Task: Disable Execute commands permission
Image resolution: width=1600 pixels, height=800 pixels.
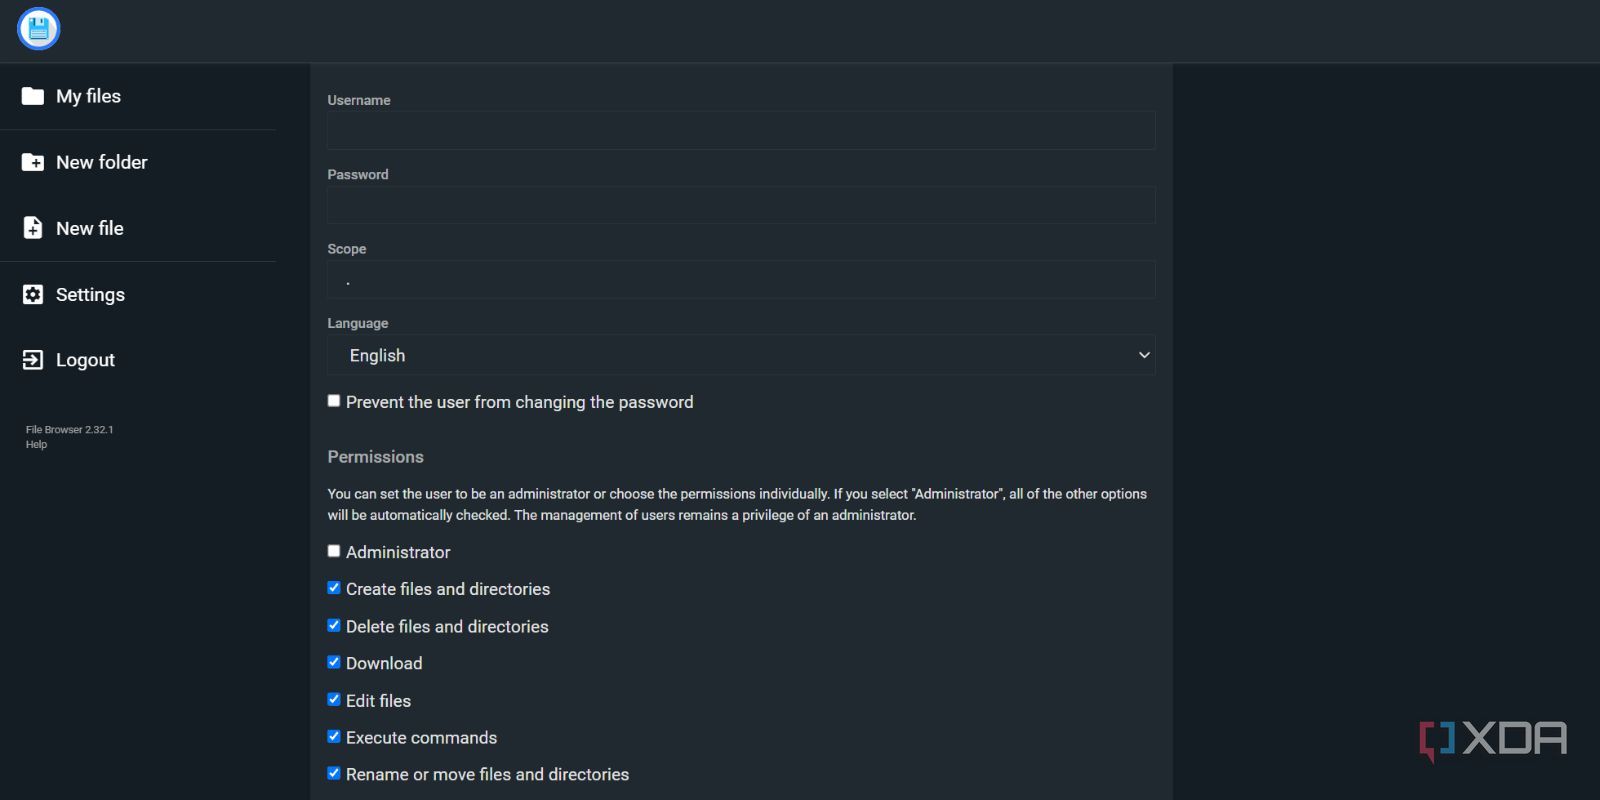Action: 334,736
